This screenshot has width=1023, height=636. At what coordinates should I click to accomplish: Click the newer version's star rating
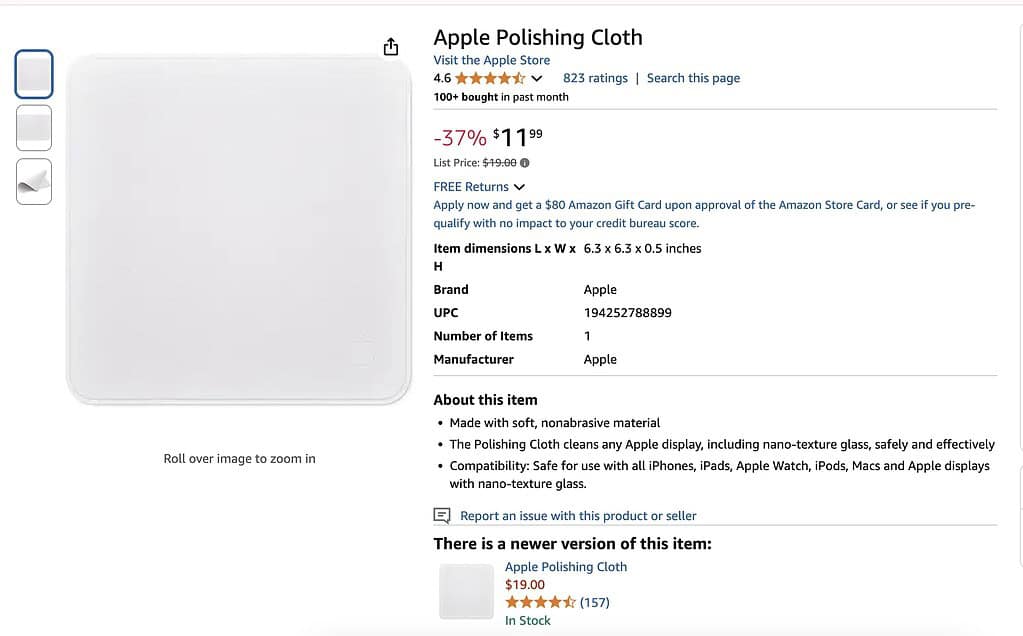pos(540,602)
